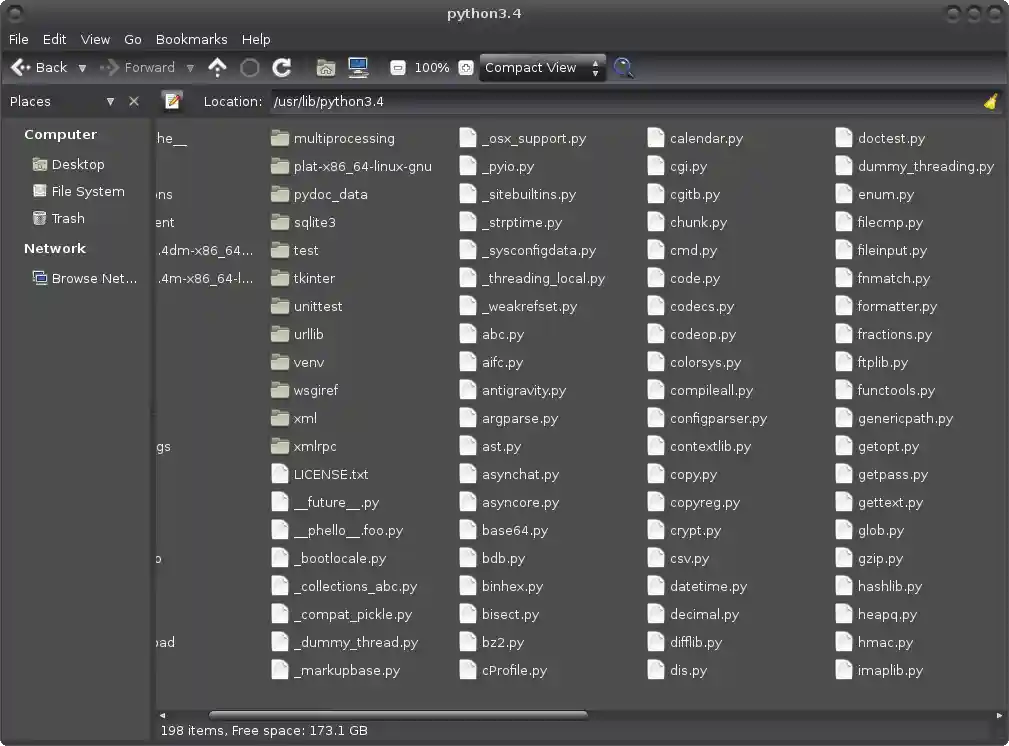1009x746 pixels.
Task: Open the desktop shortcut icon in the toolbar
Action: tap(358, 67)
